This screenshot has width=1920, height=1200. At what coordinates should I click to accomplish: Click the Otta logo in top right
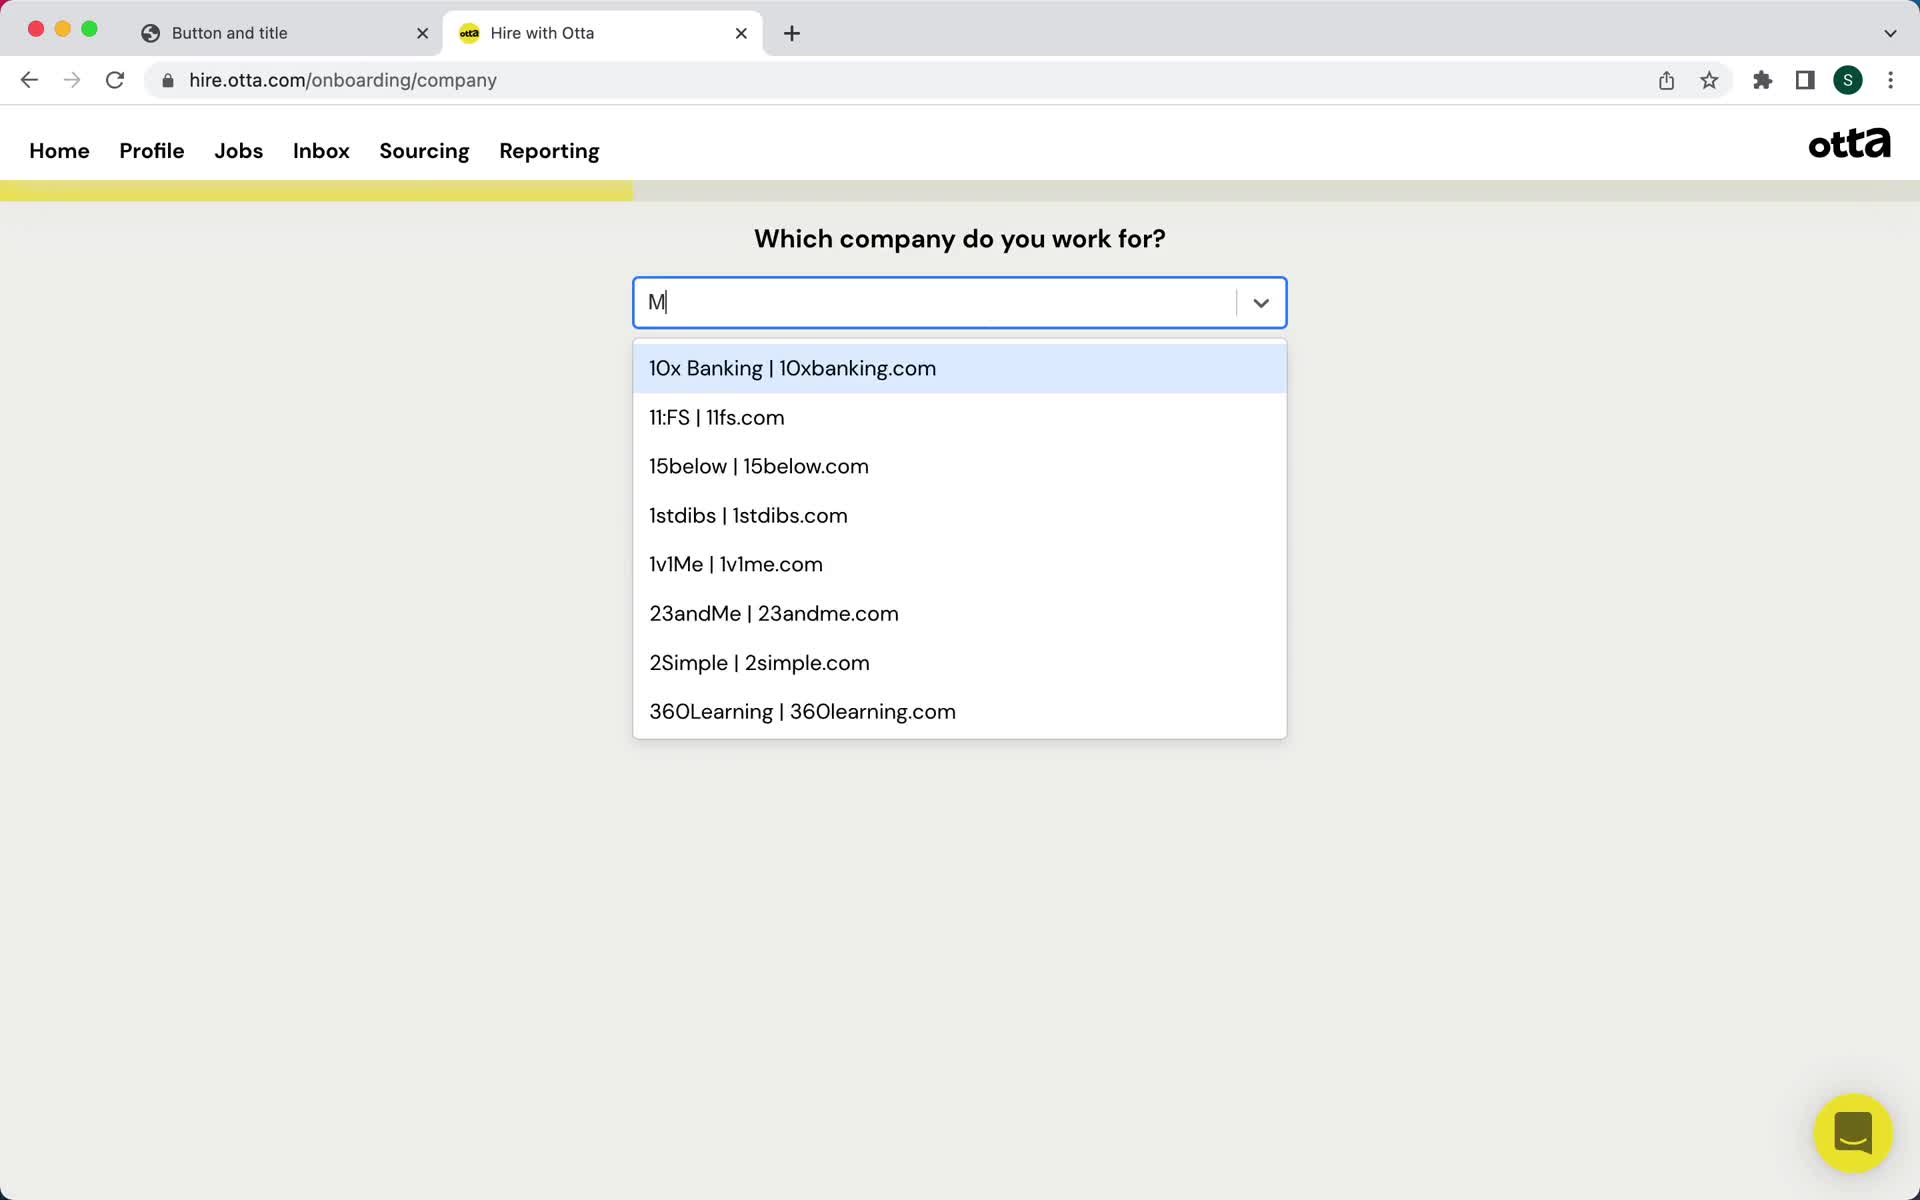coord(1850,144)
